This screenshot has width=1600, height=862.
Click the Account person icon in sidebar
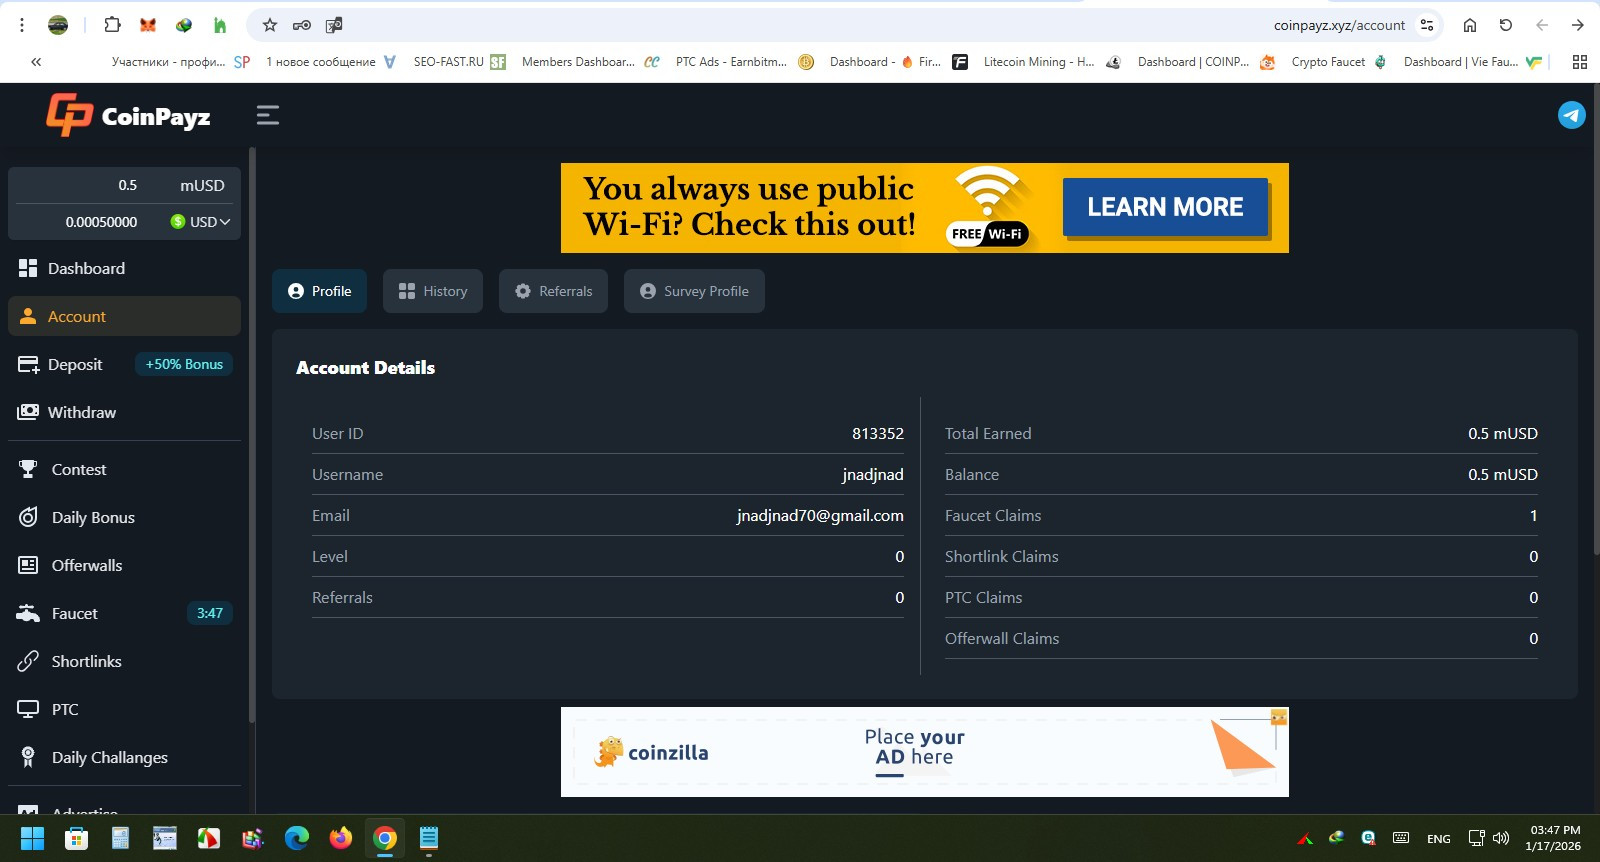pos(28,316)
